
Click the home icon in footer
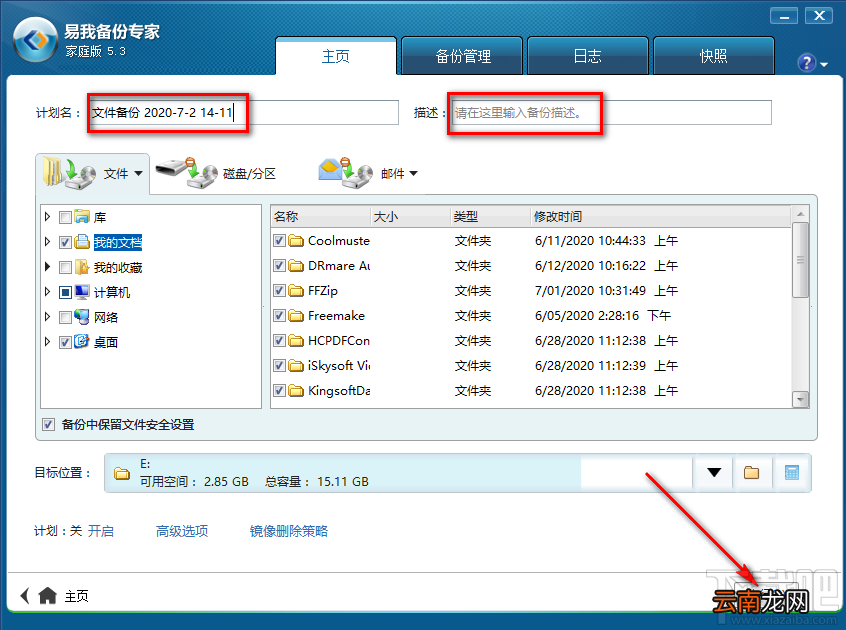coord(47,595)
